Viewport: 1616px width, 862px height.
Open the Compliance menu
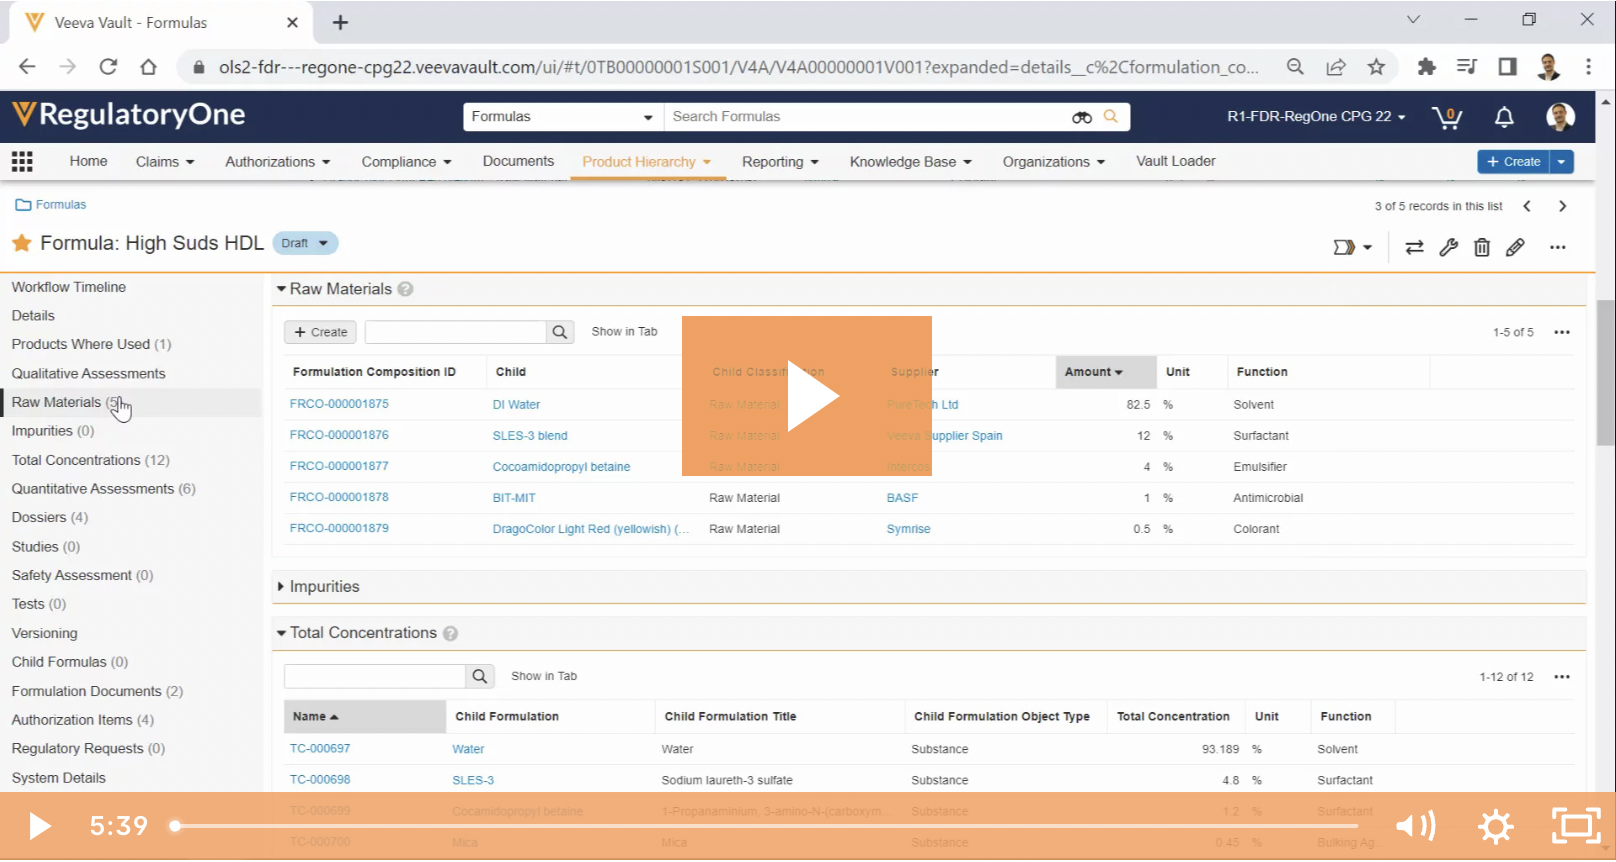(406, 162)
